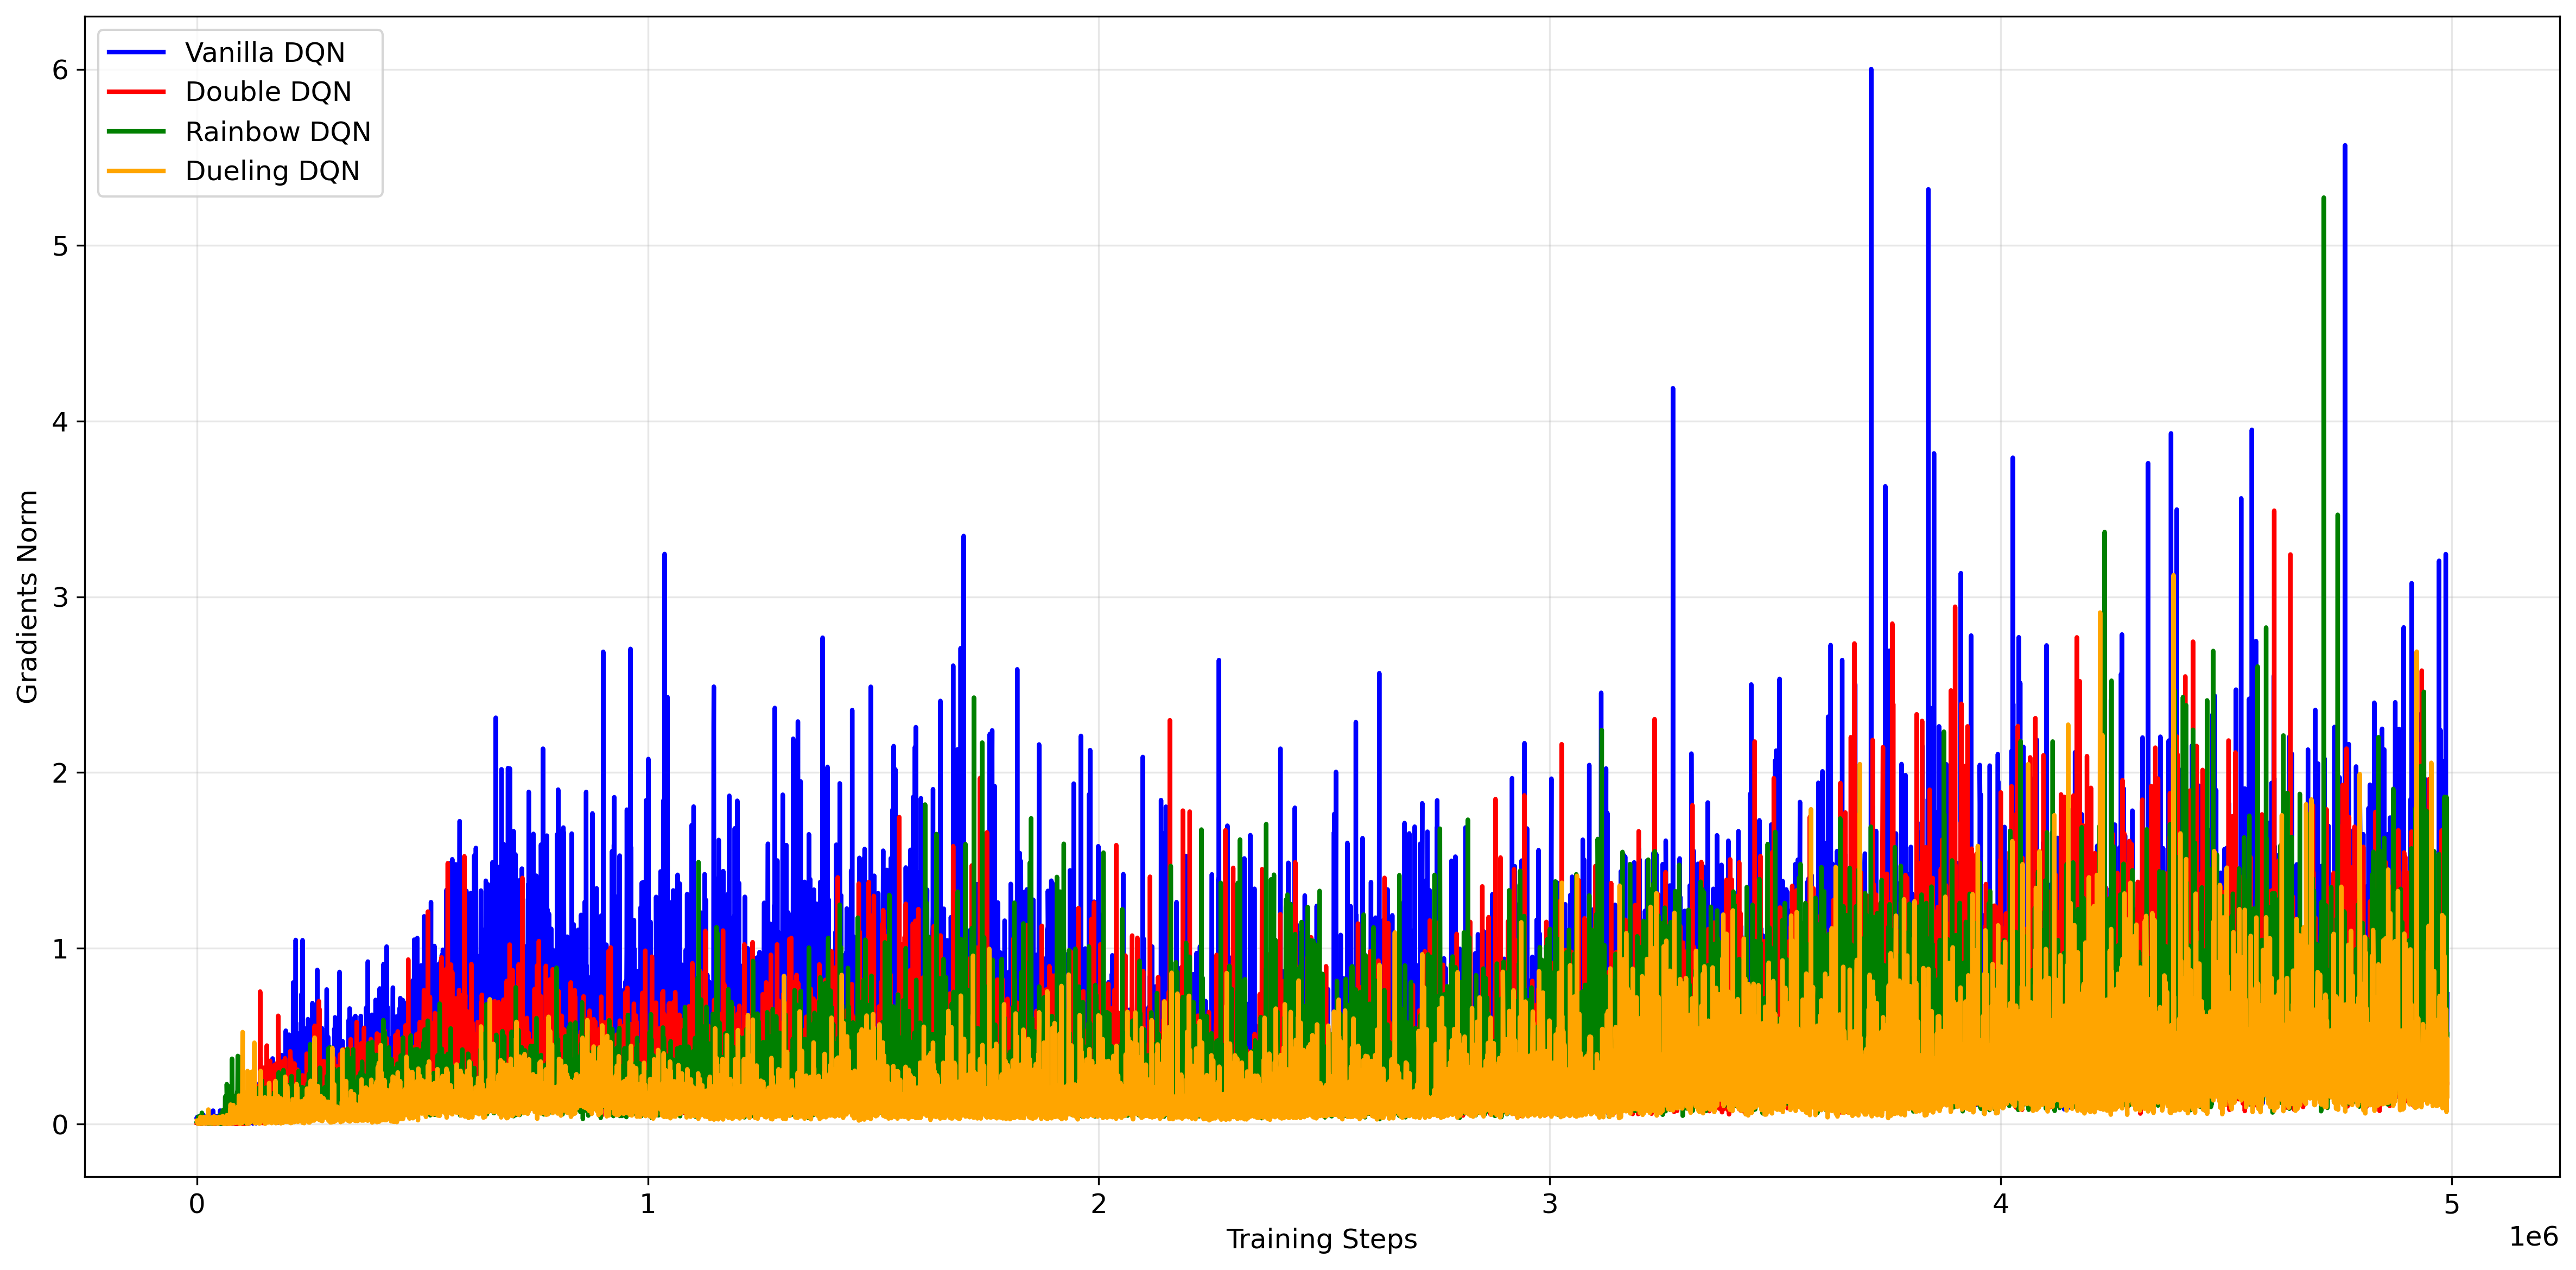The height and width of the screenshot is (1270, 2576).
Task: Click the y-axis tick label 3
Action: (x=60, y=597)
